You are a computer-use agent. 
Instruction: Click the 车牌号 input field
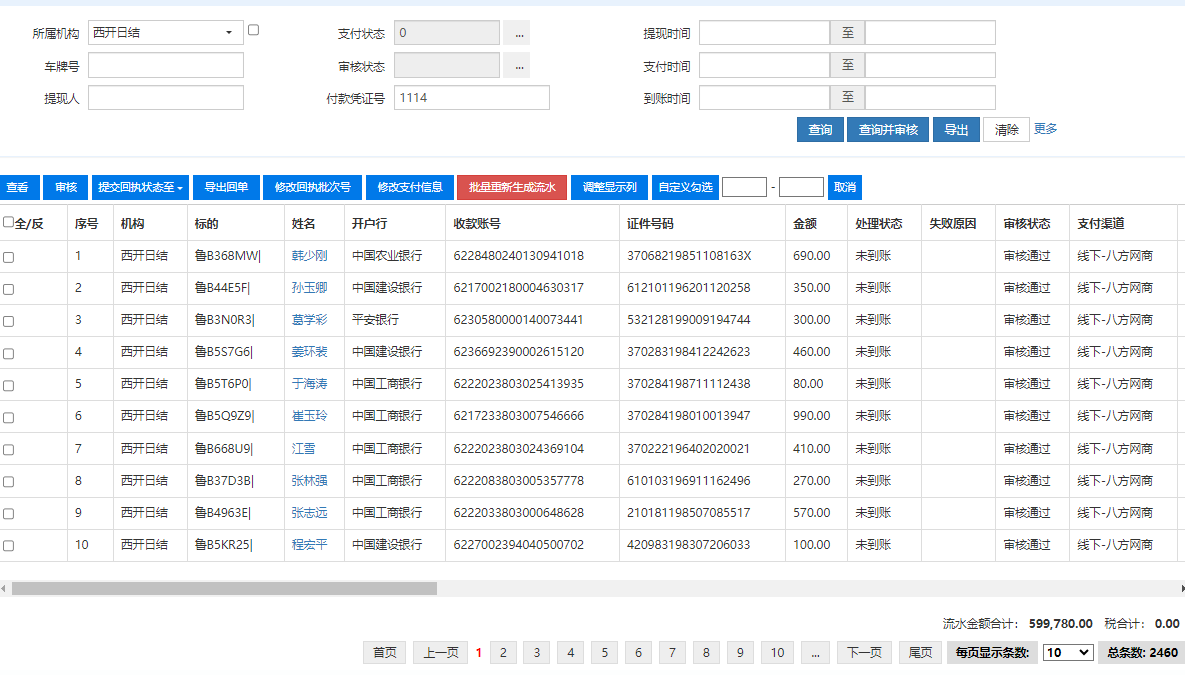pos(166,66)
